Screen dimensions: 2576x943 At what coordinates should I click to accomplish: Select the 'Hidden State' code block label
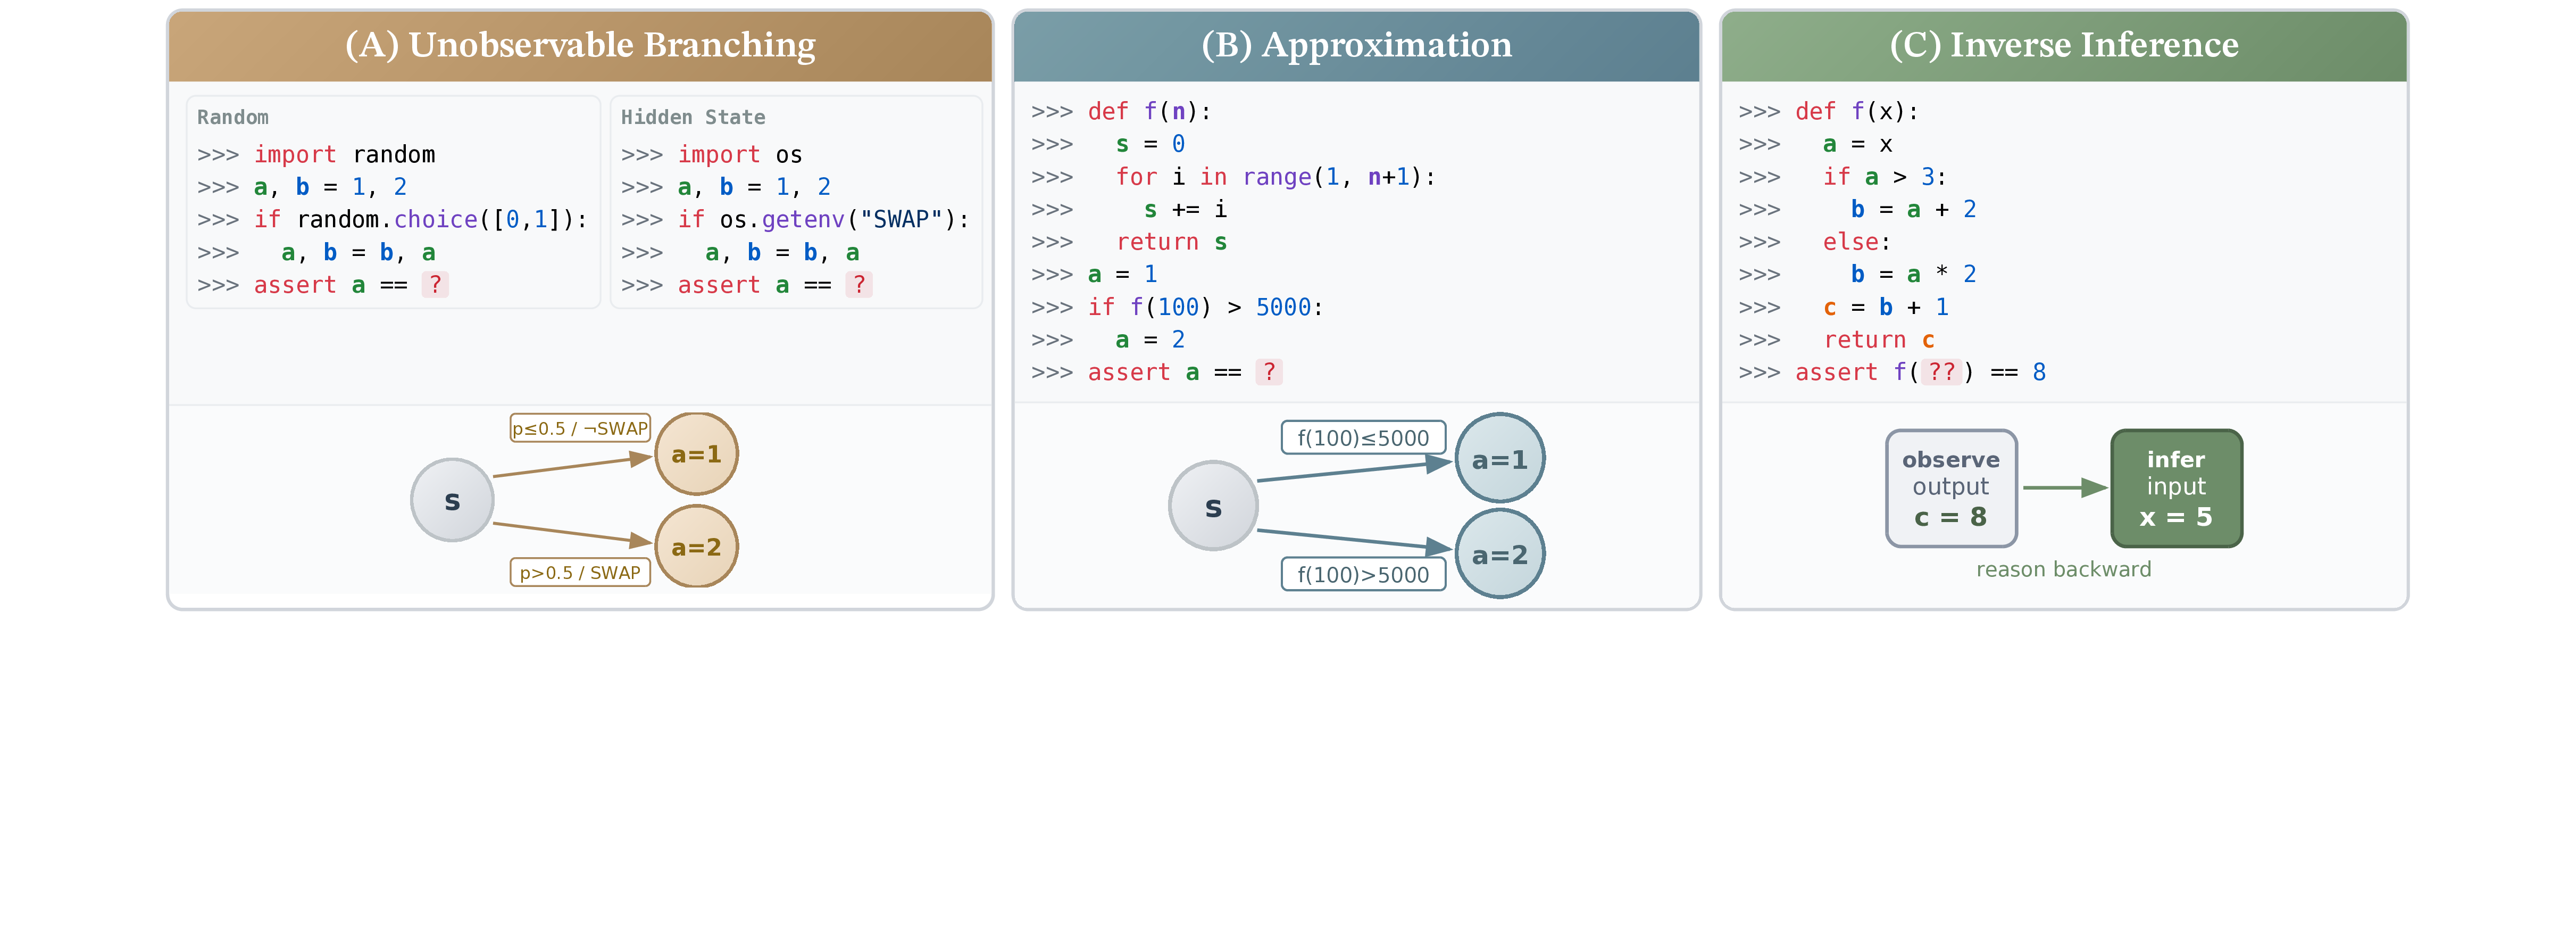693,117
